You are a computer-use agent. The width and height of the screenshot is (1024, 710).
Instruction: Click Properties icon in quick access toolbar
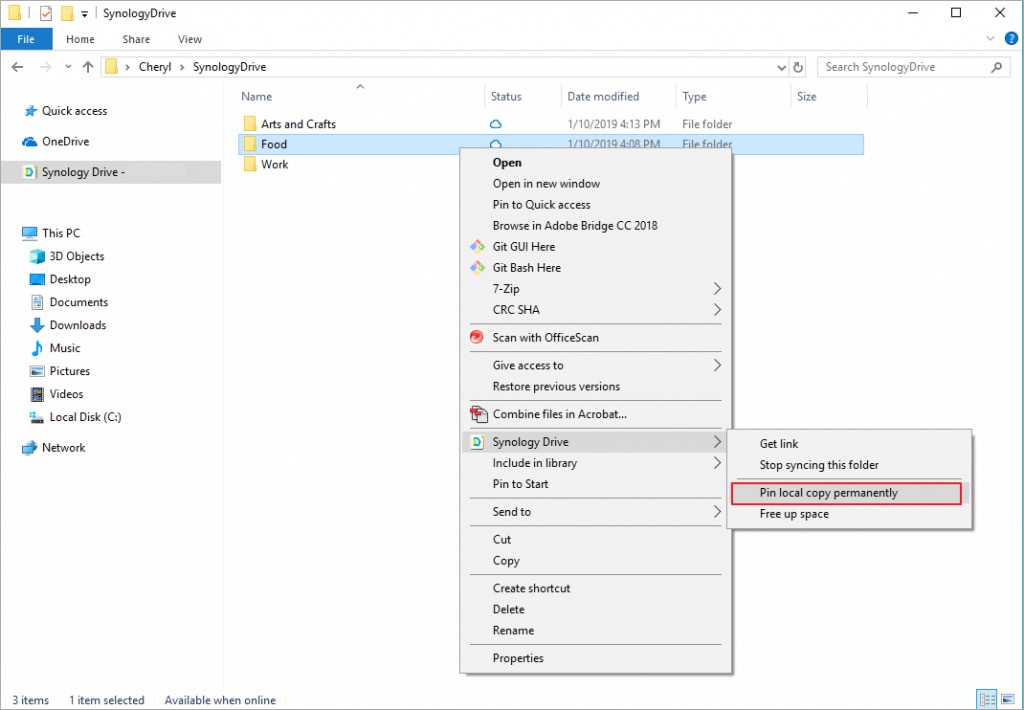coord(45,13)
